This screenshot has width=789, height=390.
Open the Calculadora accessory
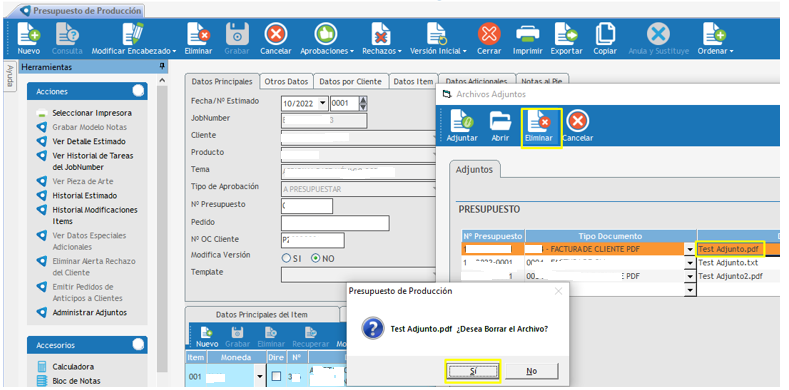click(73, 367)
